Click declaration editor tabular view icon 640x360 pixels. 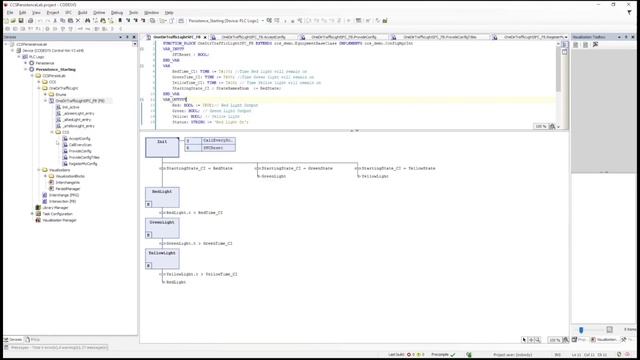pyautogui.click(x=564, y=52)
